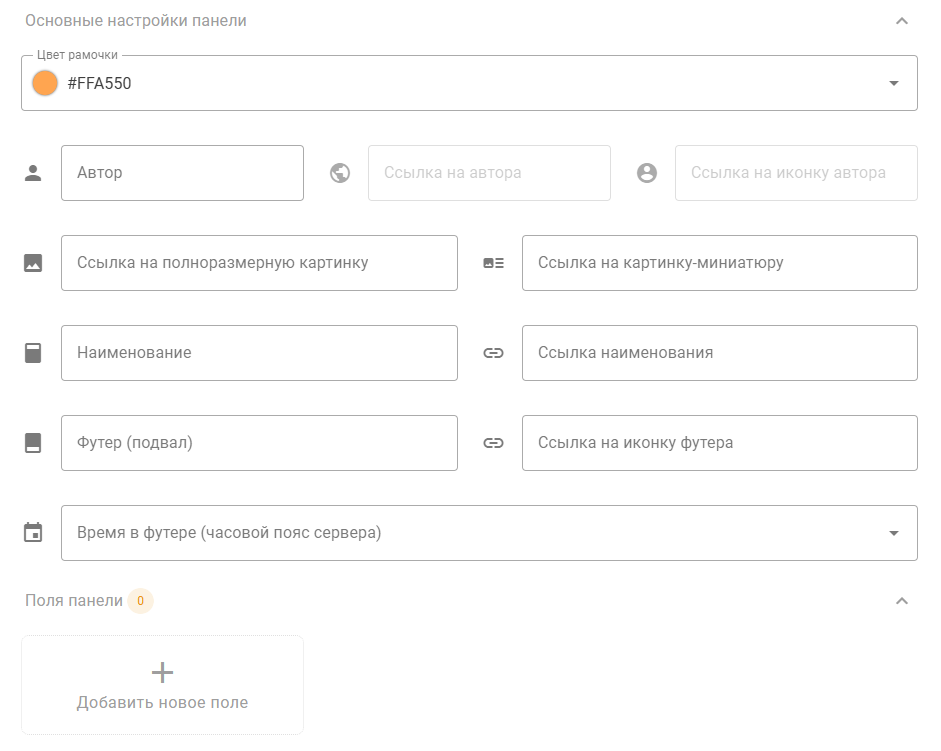Click the footer icon beside Футер (подвал)
The image size is (941, 751).
(33, 443)
